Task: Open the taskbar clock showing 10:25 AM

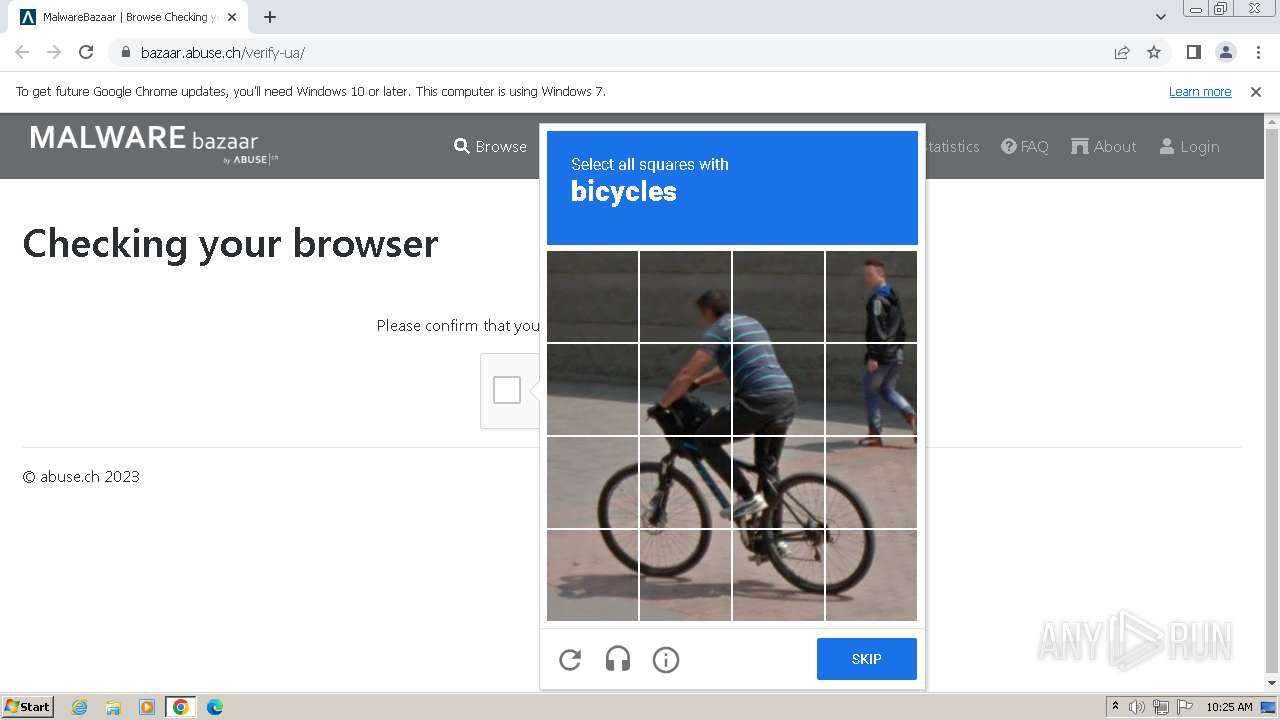Action: pyautogui.click(x=1229, y=707)
